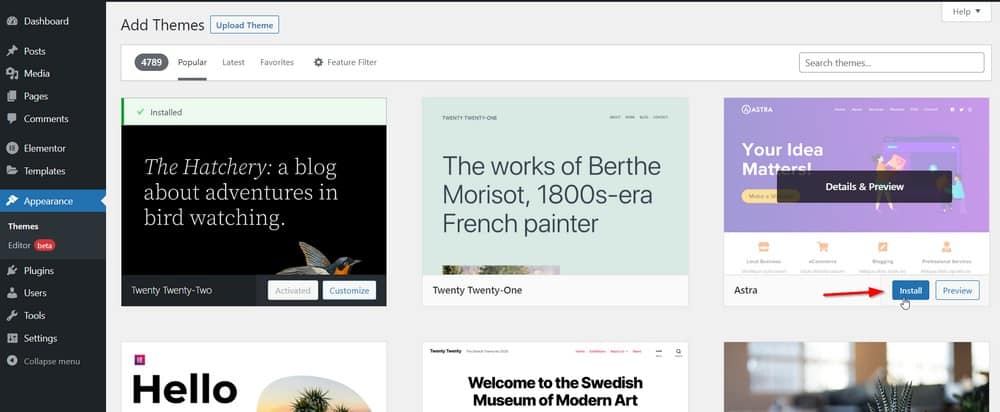The width and height of the screenshot is (1000, 412).
Task: Click Details & Preview overlay on Astra
Action: pos(864,187)
